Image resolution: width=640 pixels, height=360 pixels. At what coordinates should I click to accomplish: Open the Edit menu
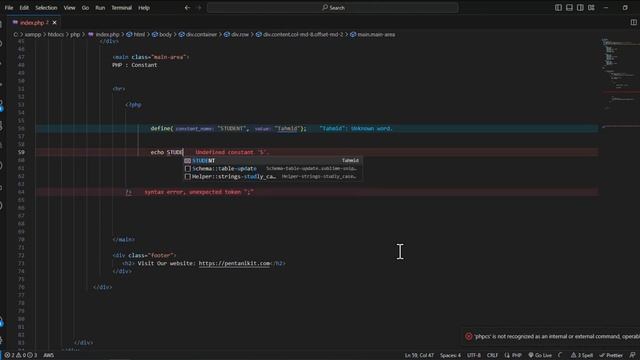tap(24, 8)
